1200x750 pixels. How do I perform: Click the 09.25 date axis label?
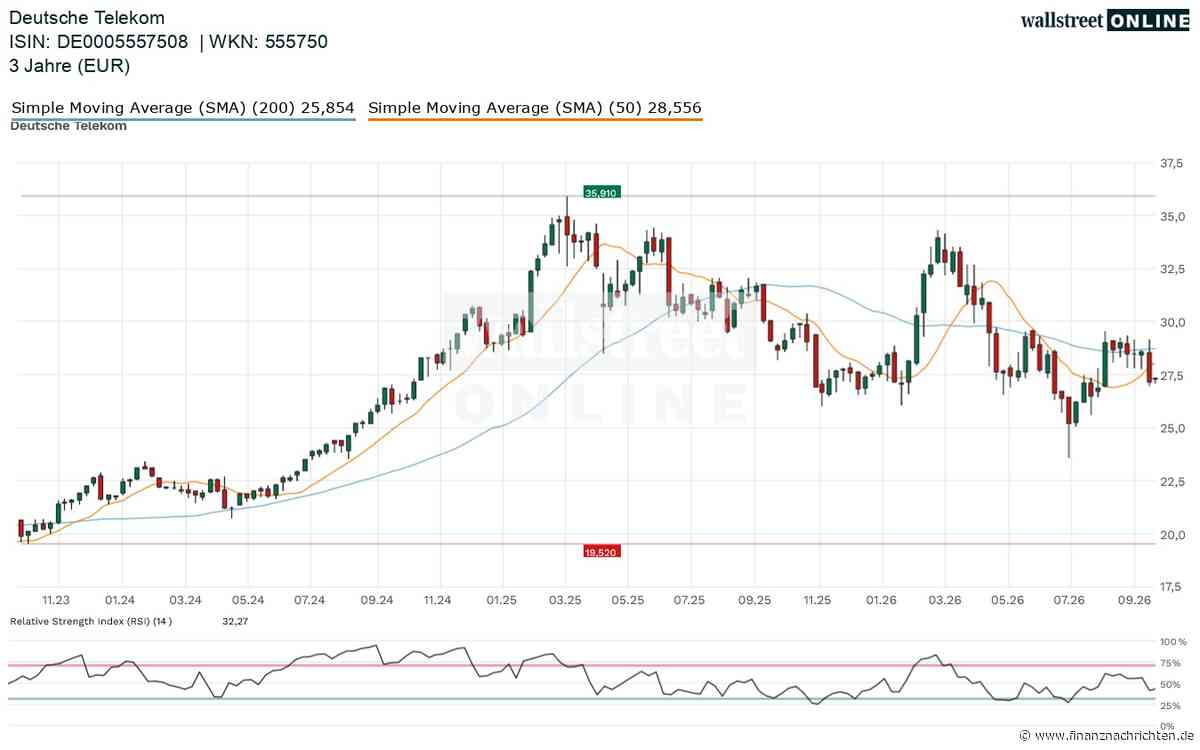pos(755,600)
